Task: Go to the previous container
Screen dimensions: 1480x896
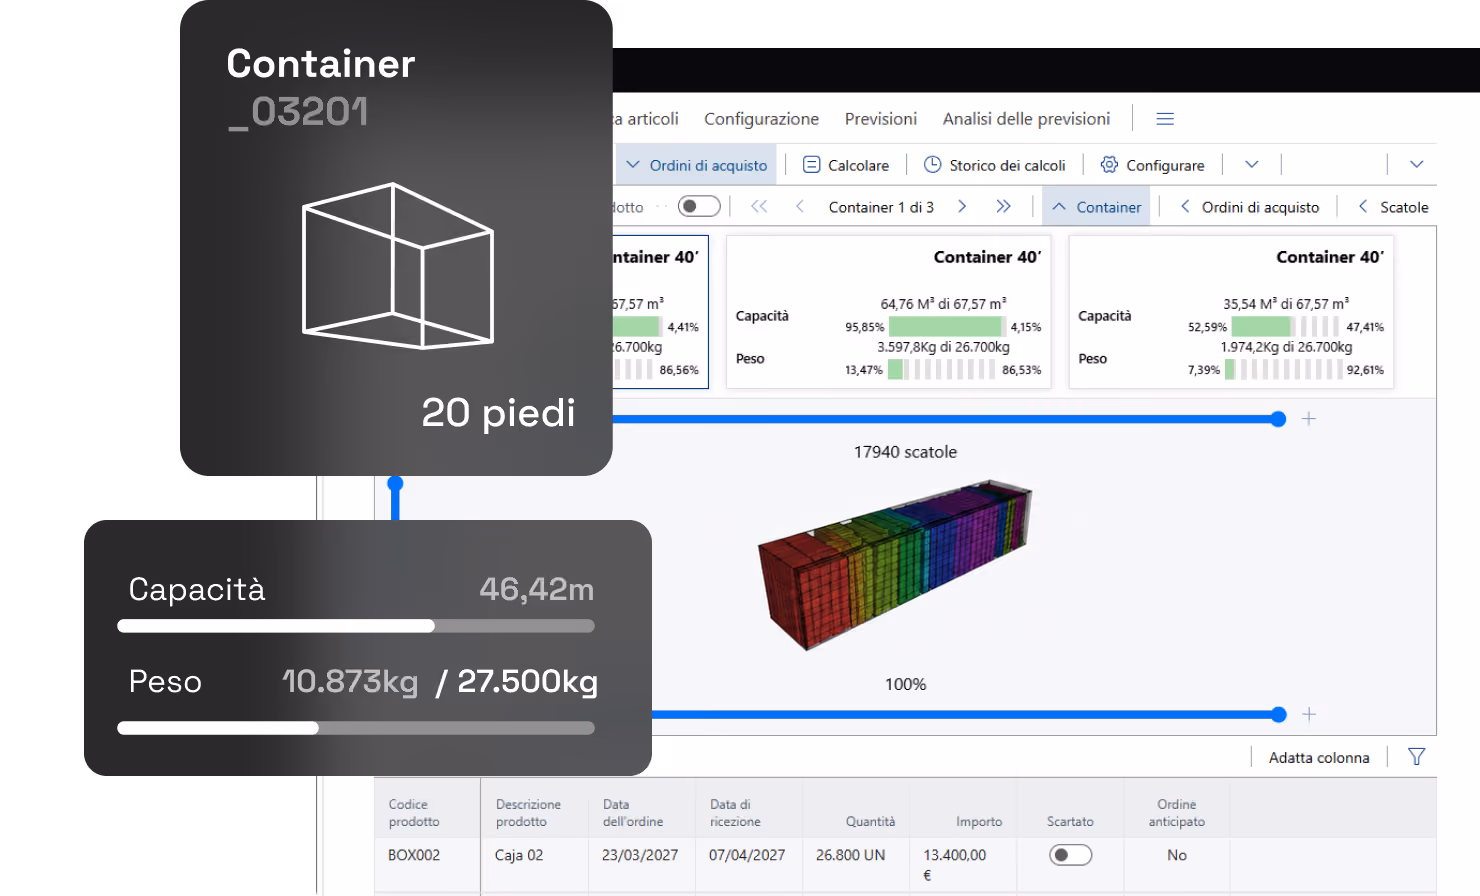Action: [x=800, y=206]
